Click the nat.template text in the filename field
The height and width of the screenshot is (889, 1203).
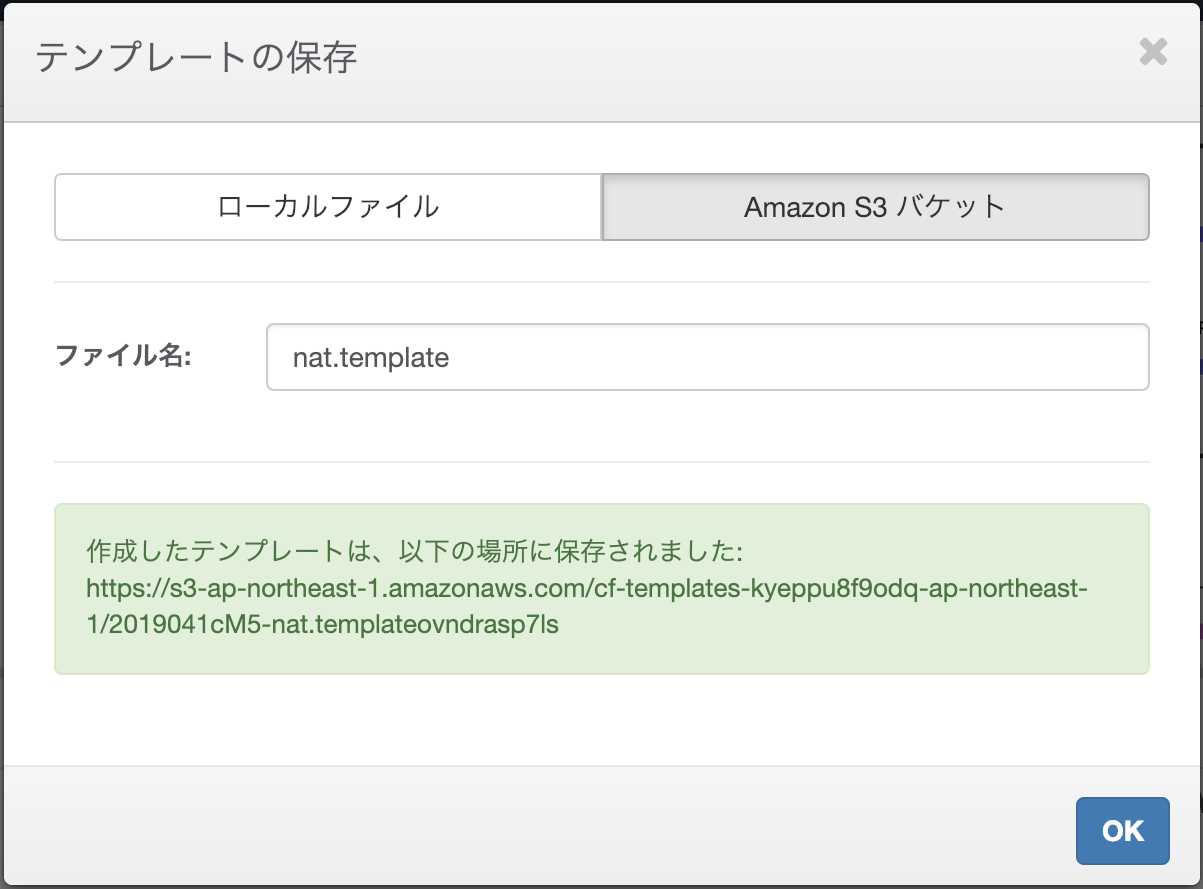pyautogui.click(x=371, y=357)
